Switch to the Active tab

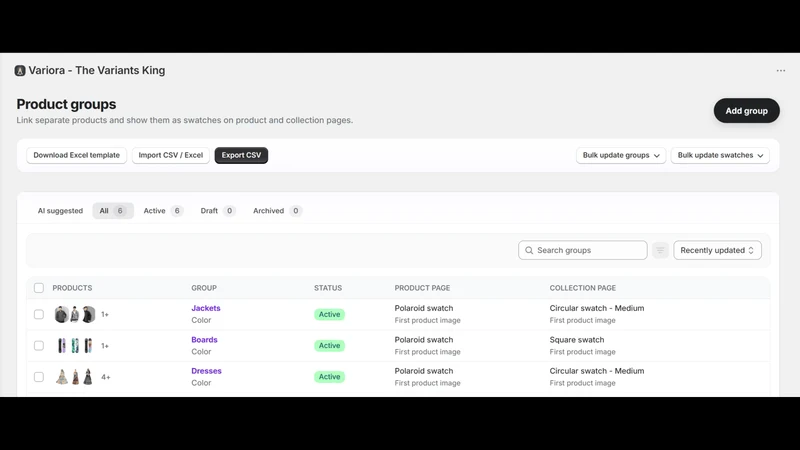click(x=163, y=211)
